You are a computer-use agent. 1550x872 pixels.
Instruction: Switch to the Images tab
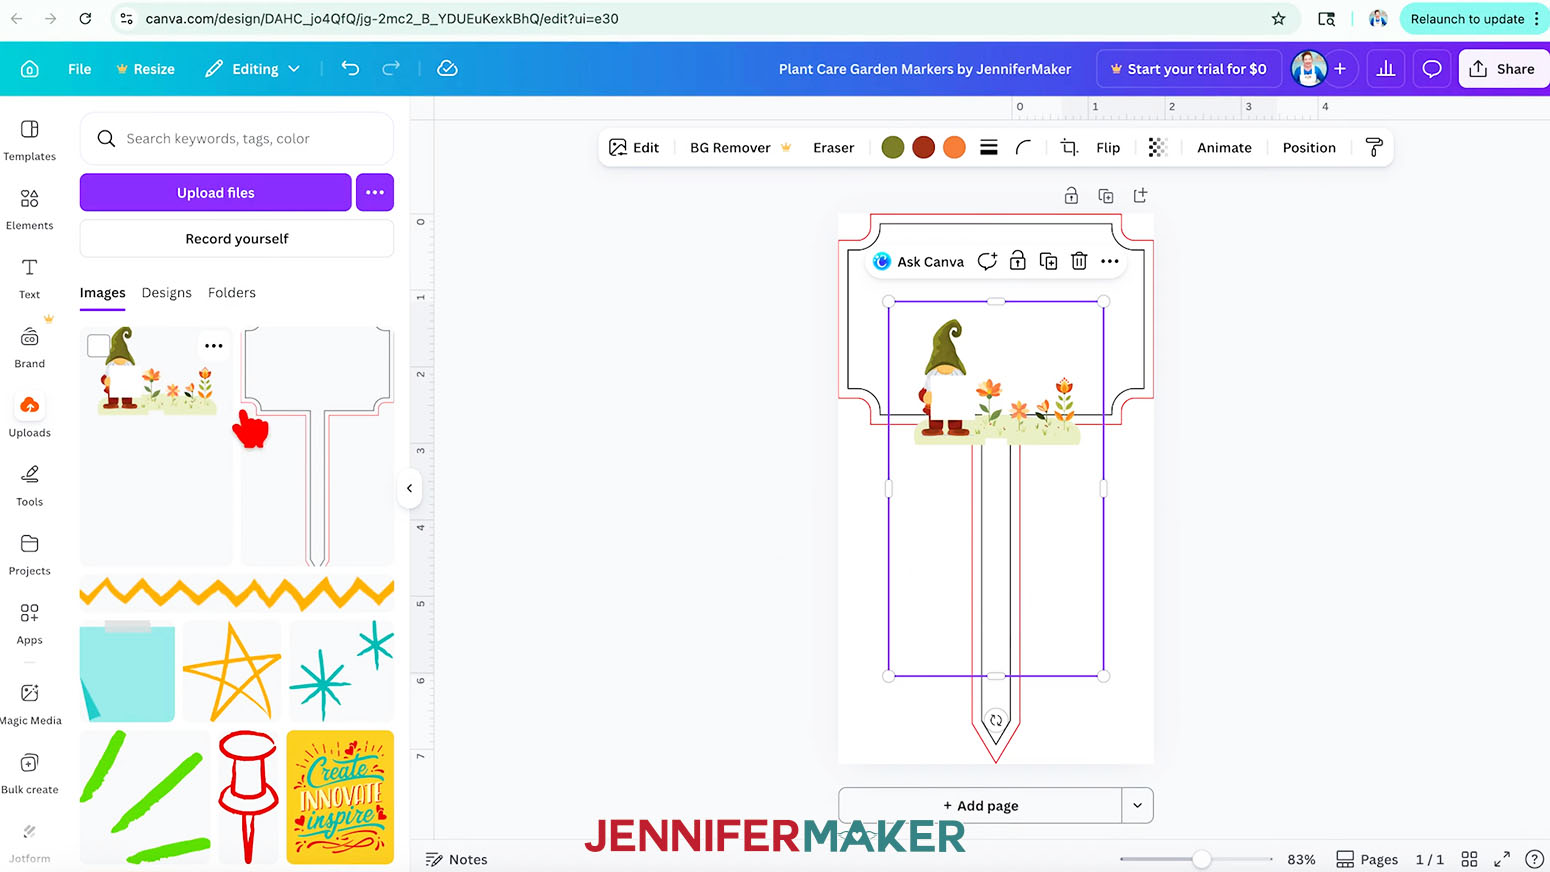coord(103,293)
